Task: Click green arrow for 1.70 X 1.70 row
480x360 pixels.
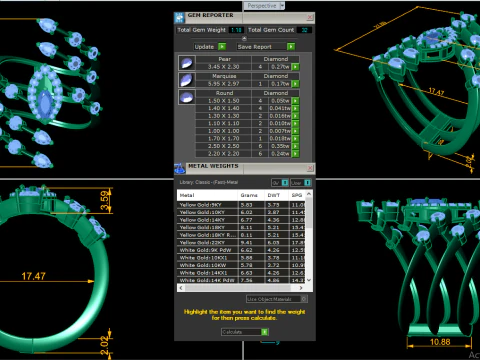Action: click(295, 139)
